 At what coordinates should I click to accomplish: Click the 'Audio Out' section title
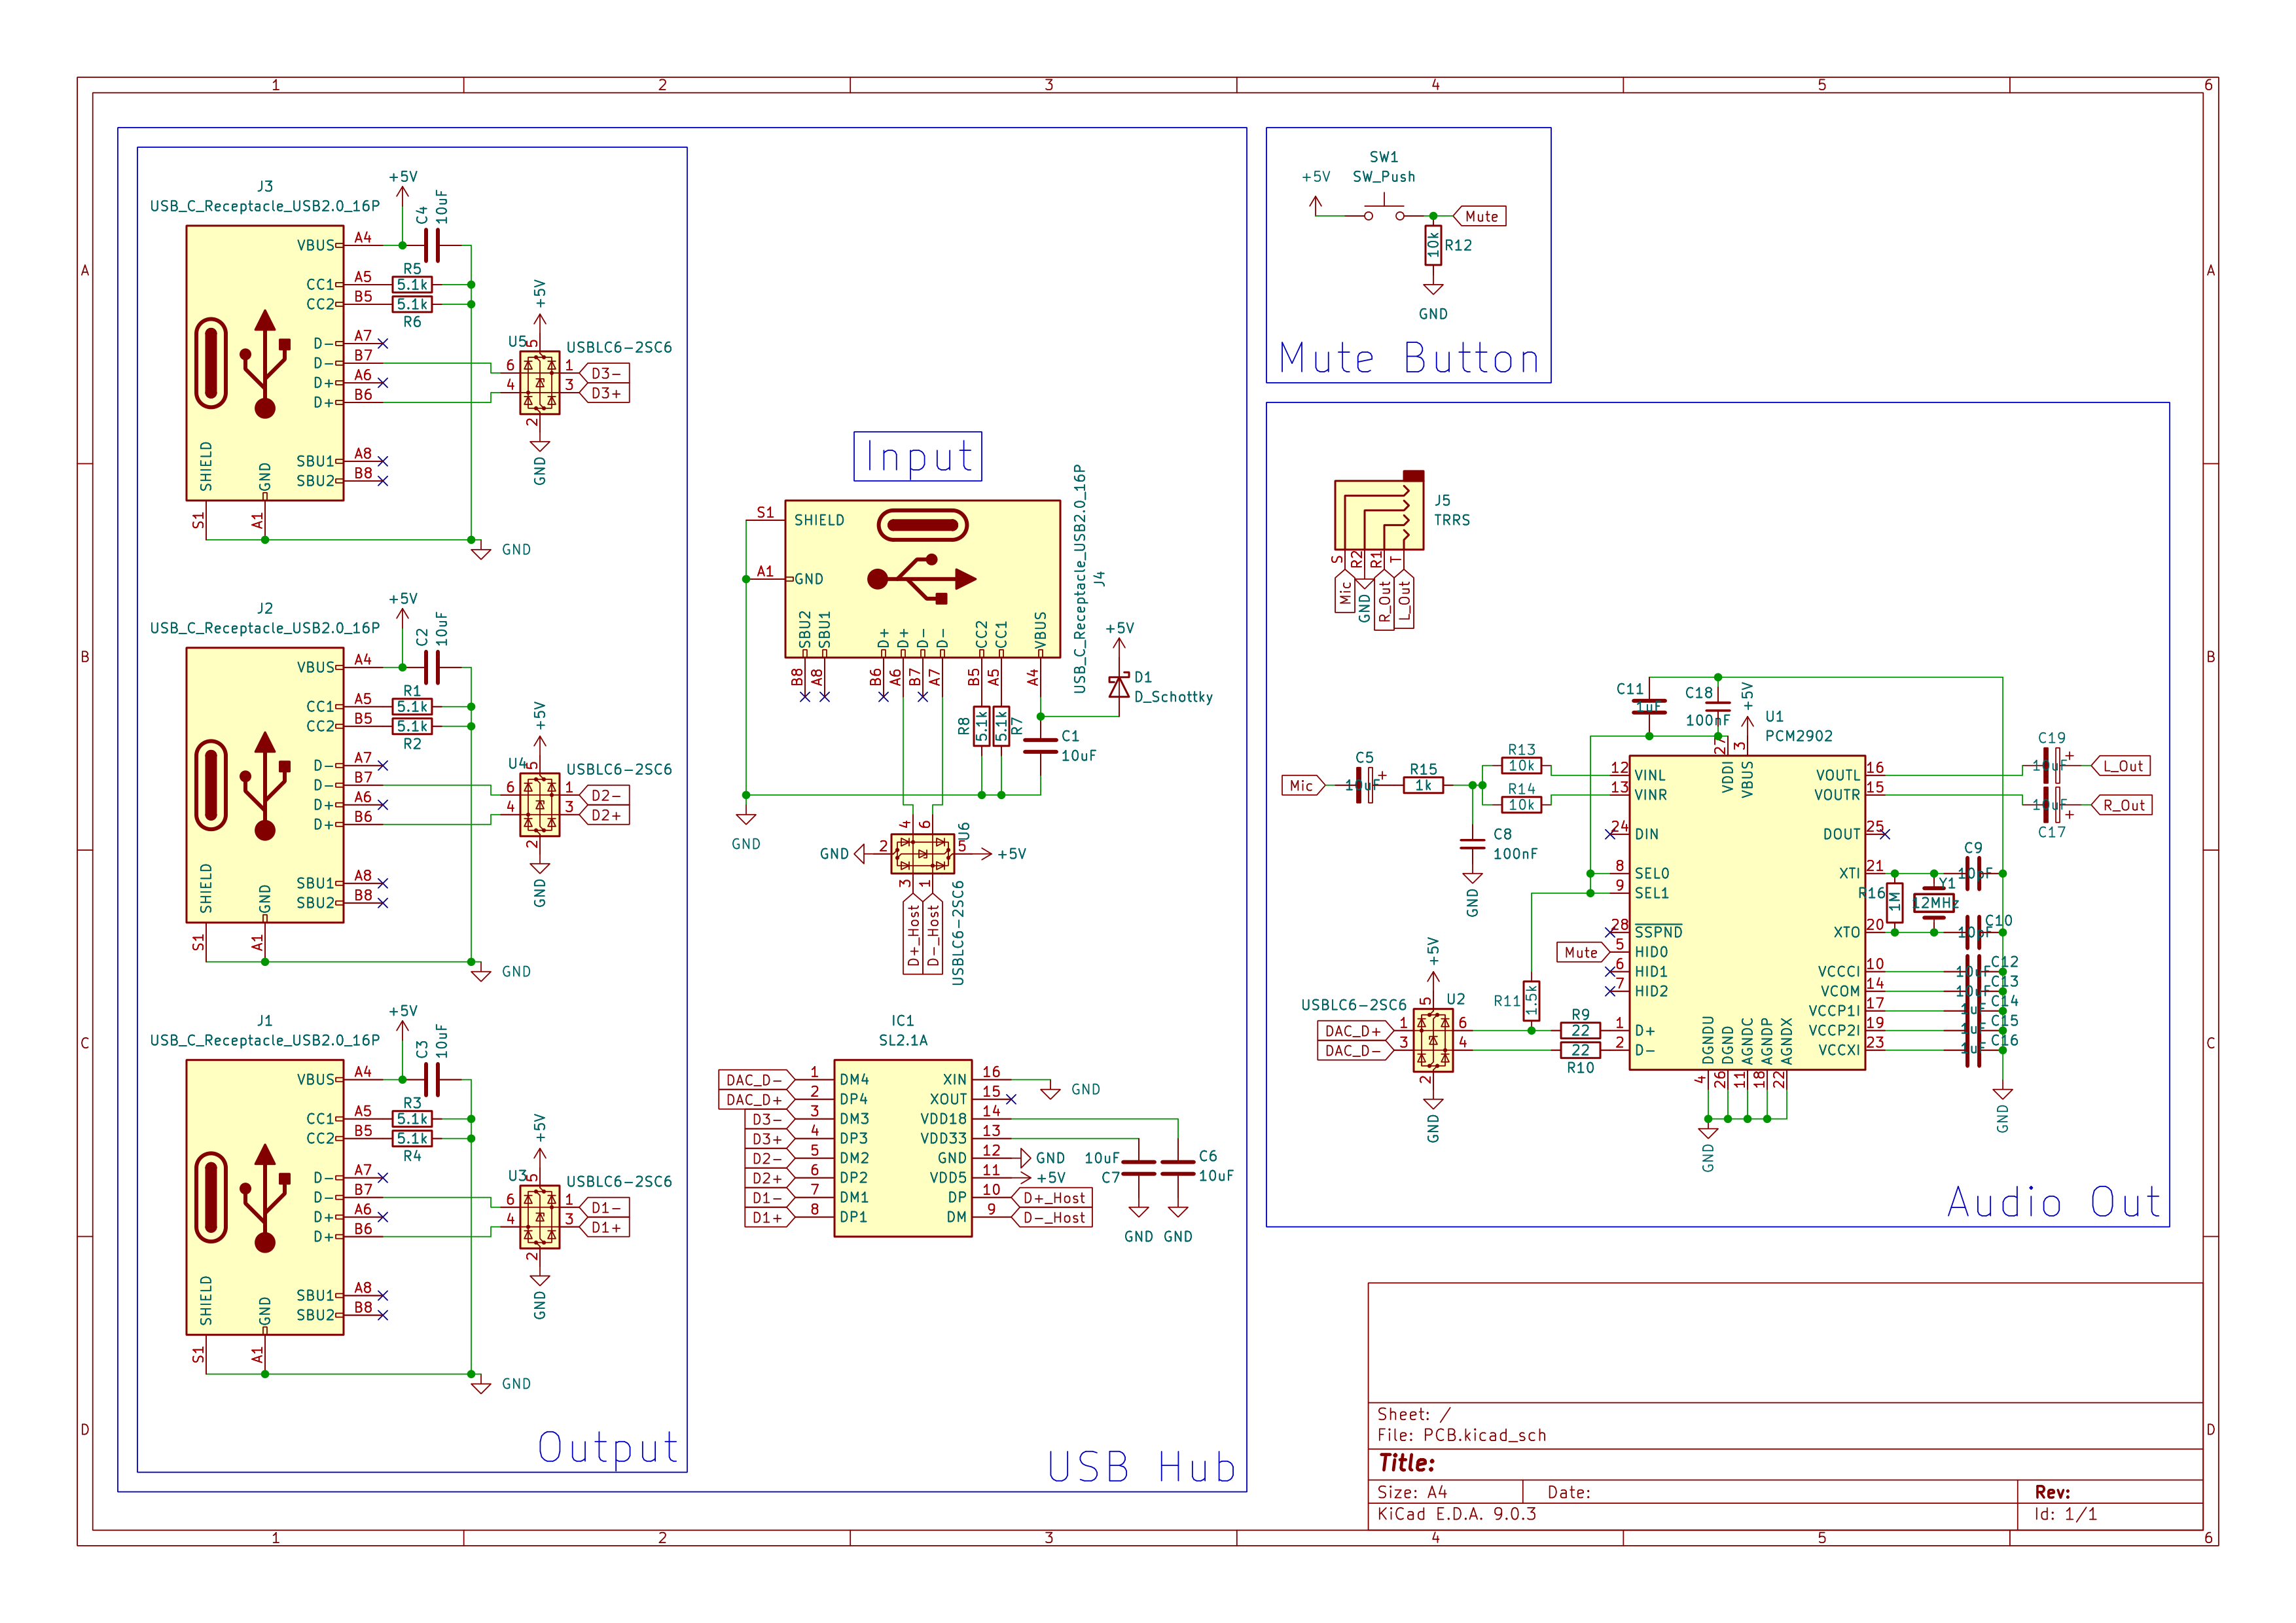tap(2055, 1201)
